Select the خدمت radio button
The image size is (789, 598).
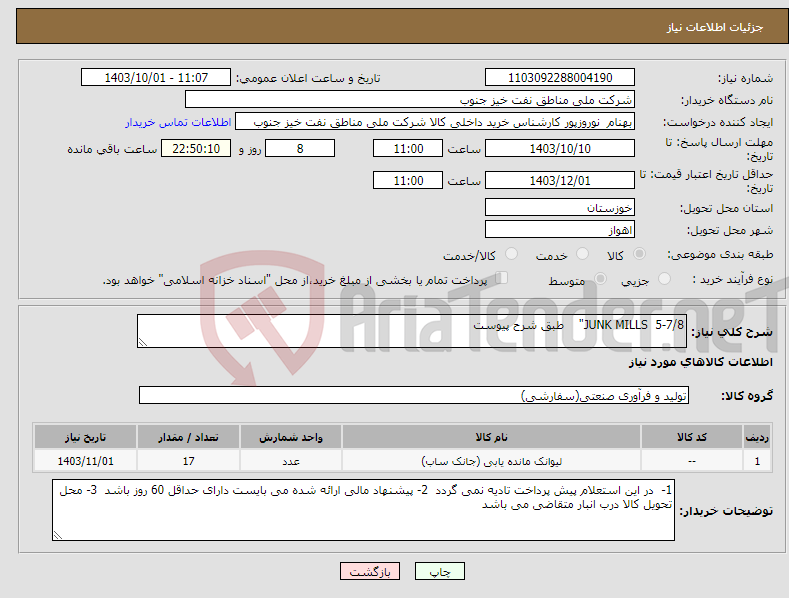[582, 254]
